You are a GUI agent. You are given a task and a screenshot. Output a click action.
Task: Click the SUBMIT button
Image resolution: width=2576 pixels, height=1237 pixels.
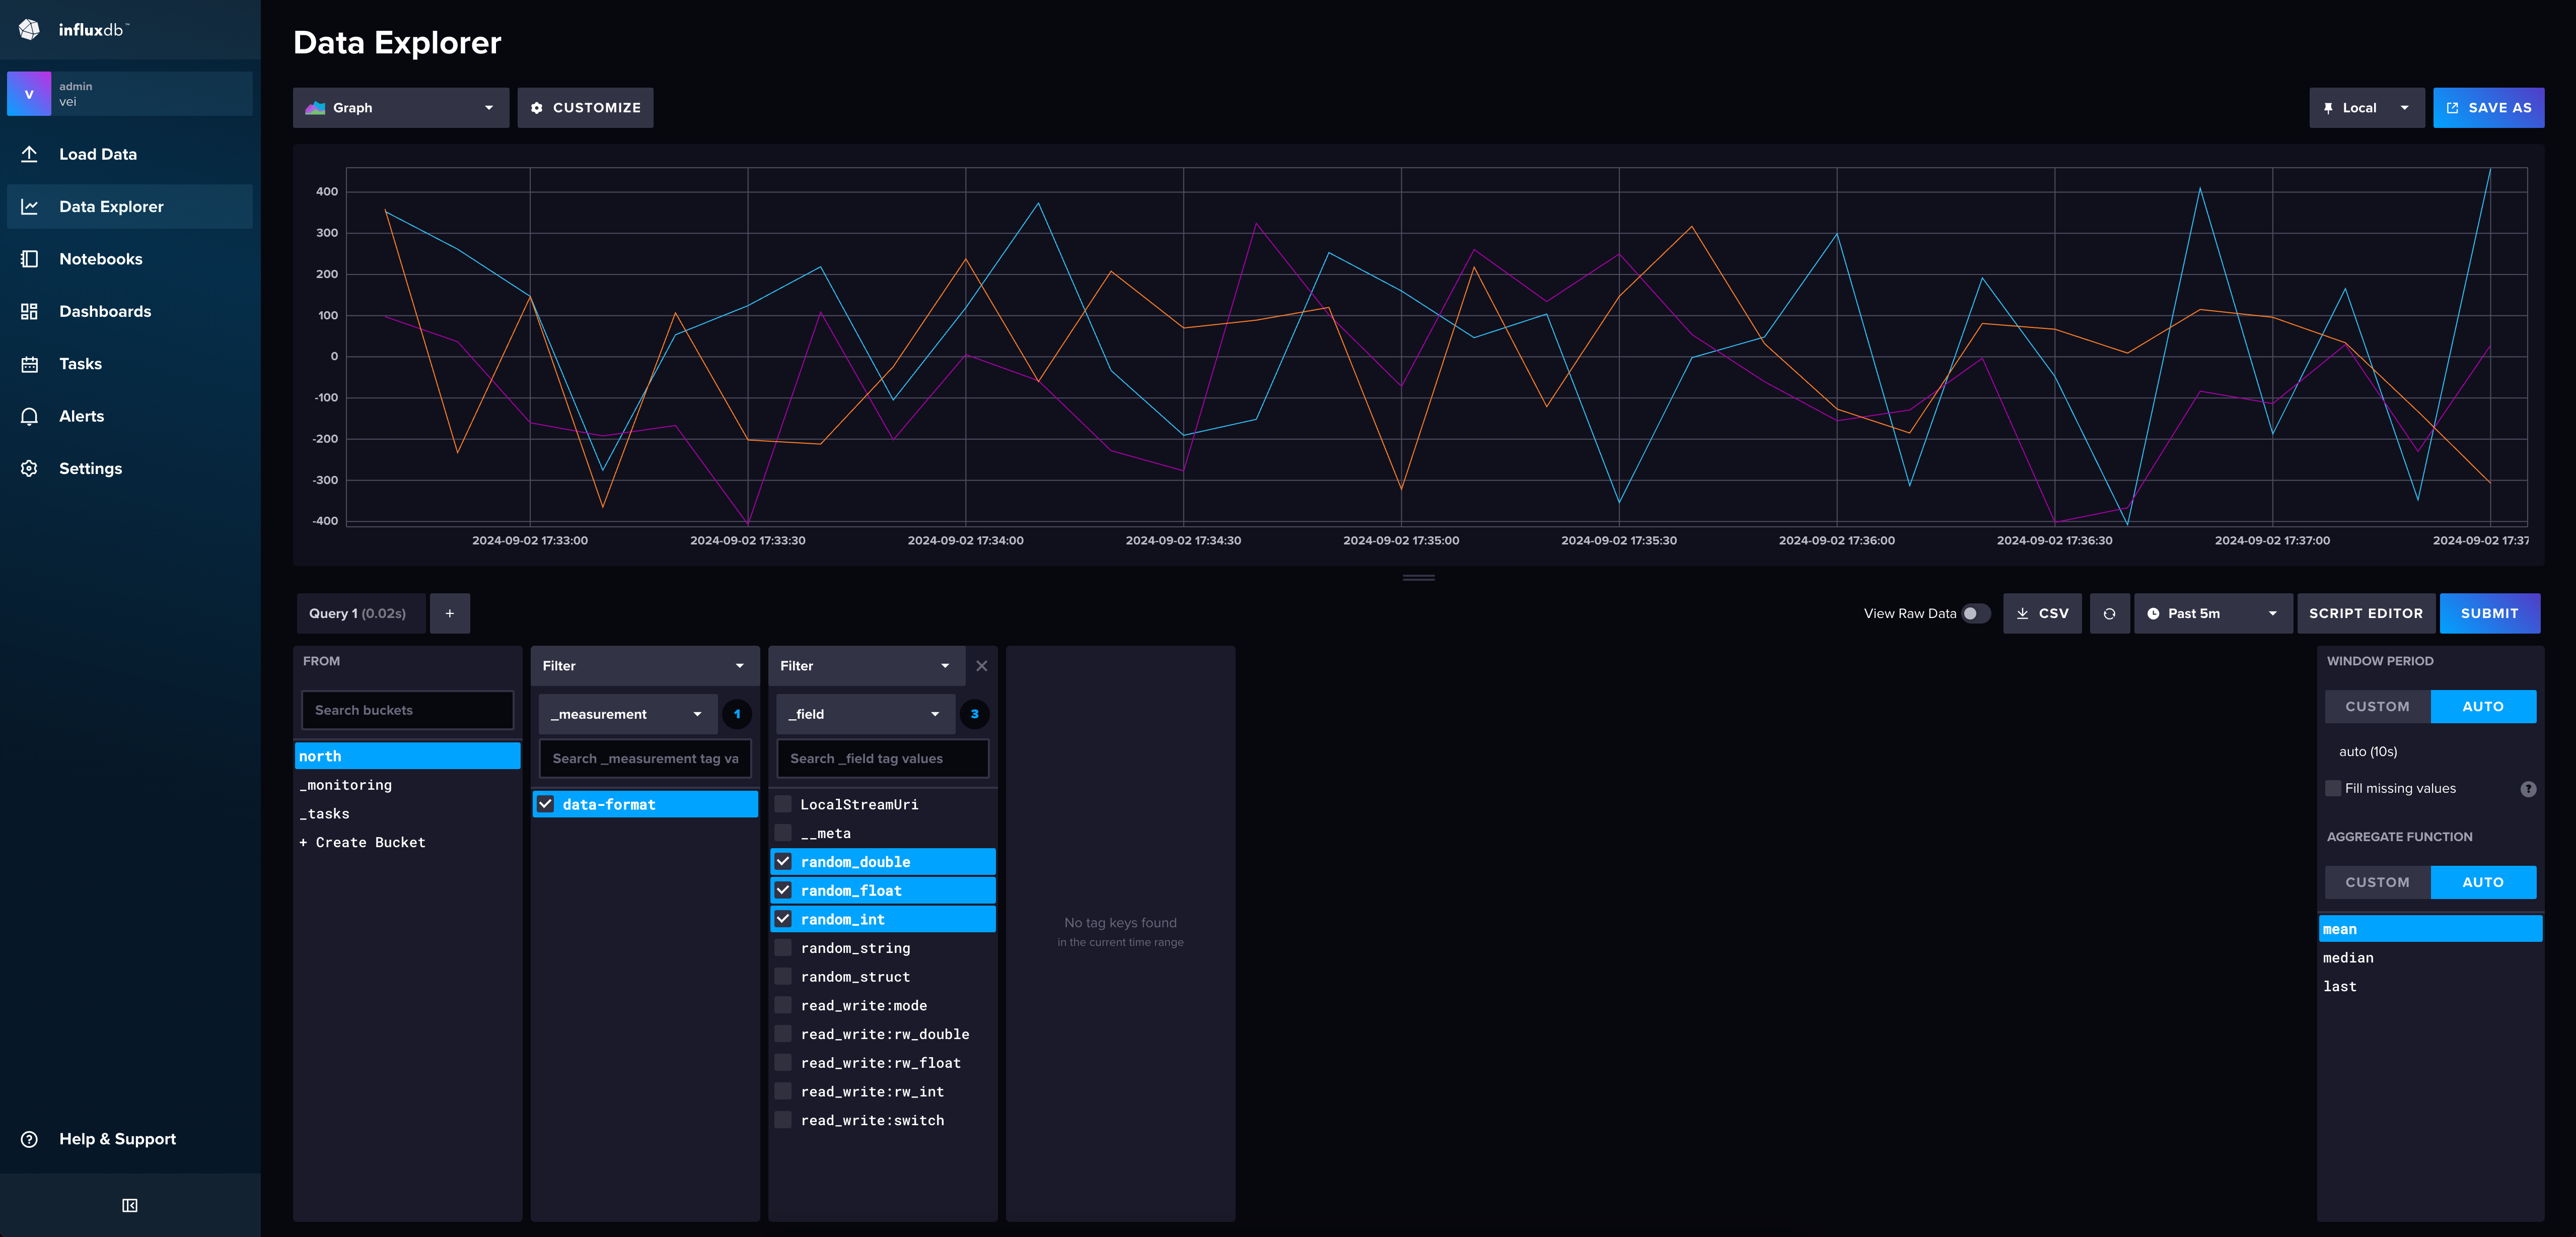click(x=2489, y=613)
